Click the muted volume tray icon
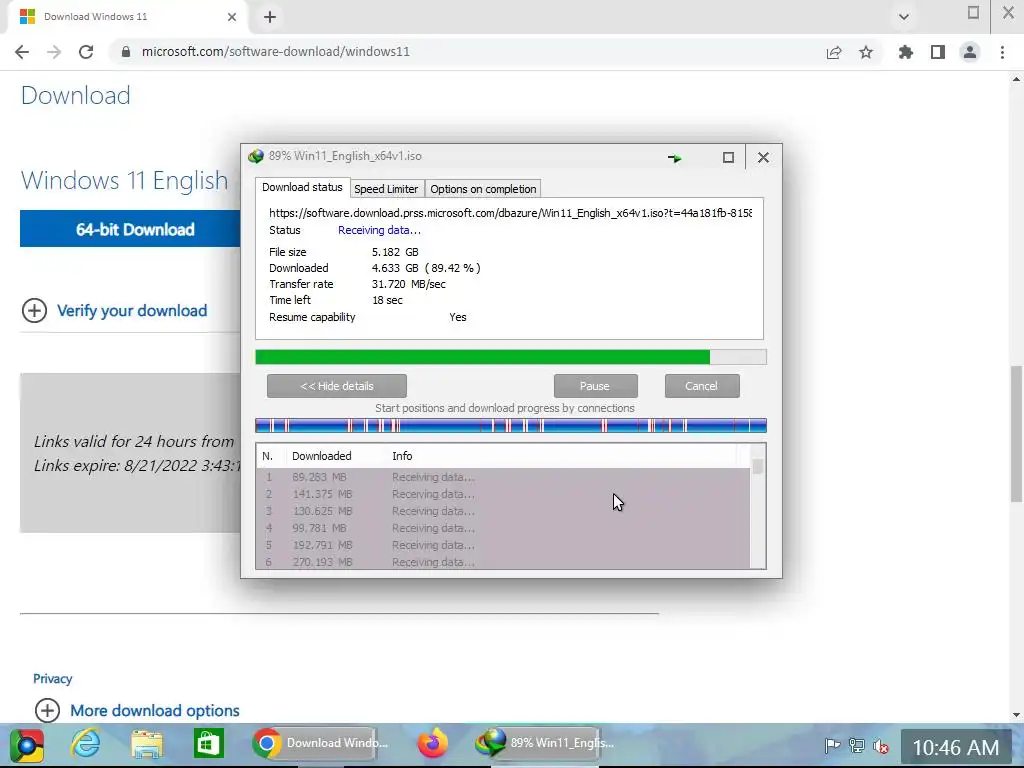The width and height of the screenshot is (1024, 768). point(880,745)
